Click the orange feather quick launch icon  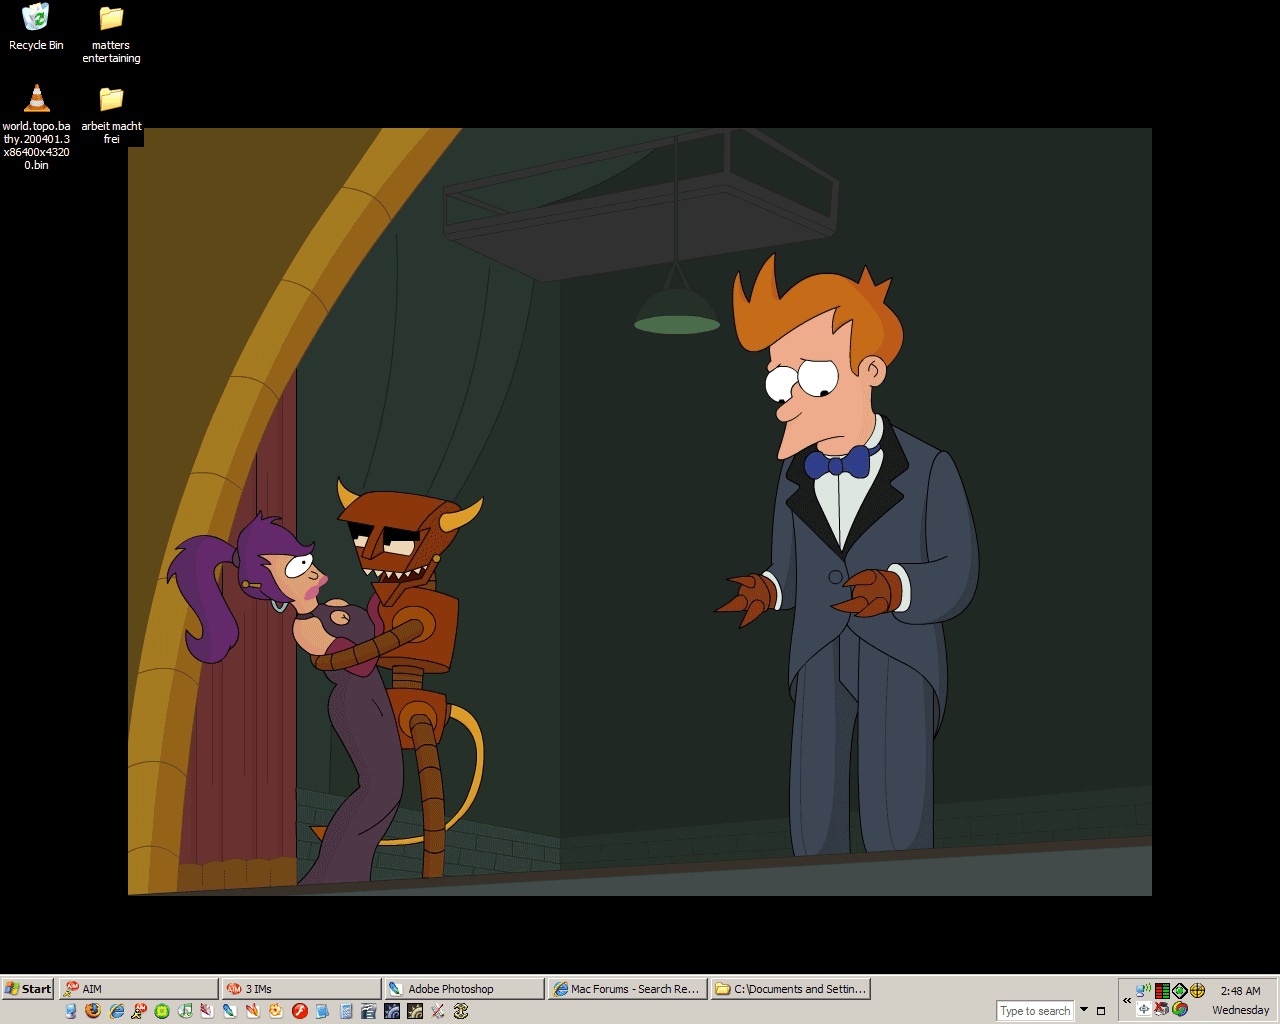coord(253,1011)
